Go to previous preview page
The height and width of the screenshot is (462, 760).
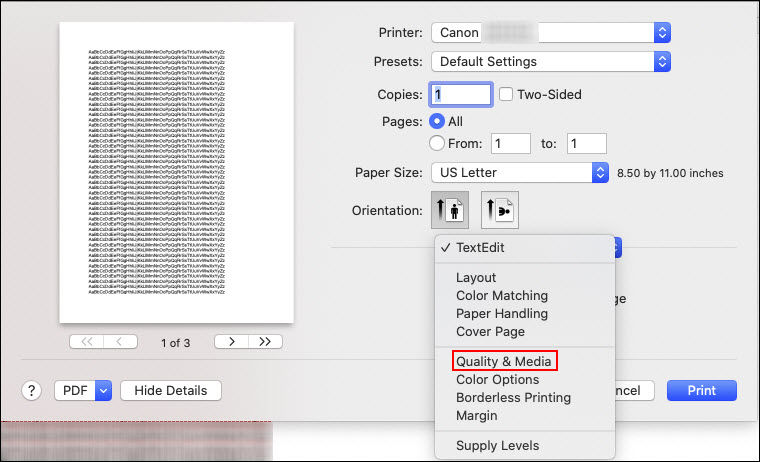(x=120, y=341)
